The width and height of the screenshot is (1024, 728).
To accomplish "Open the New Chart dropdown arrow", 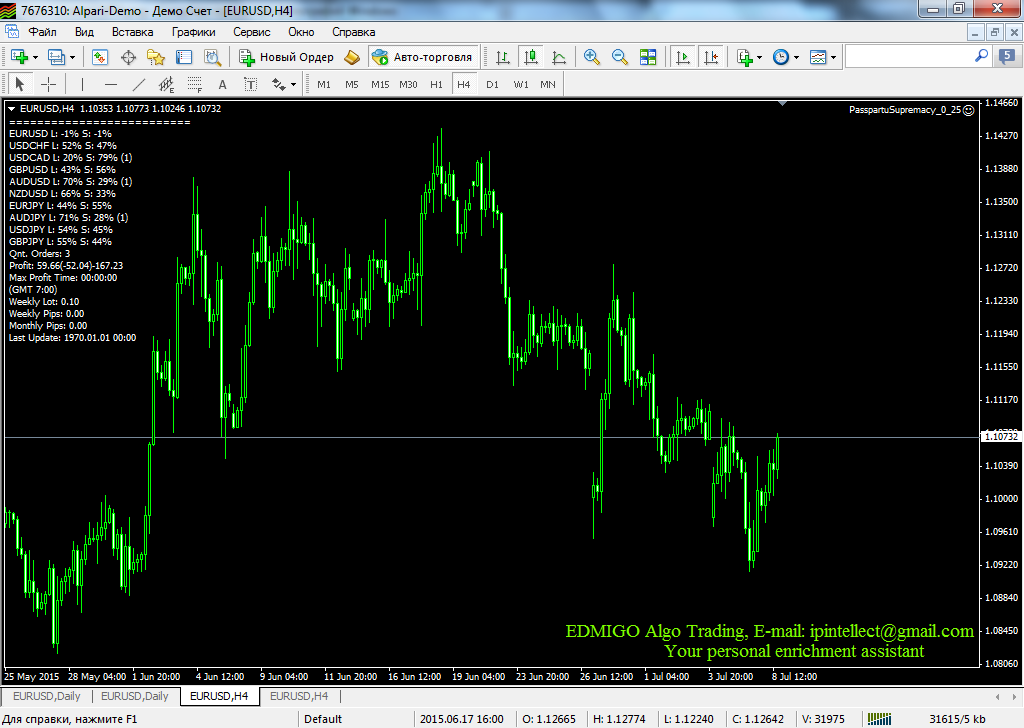I will 35,57.
